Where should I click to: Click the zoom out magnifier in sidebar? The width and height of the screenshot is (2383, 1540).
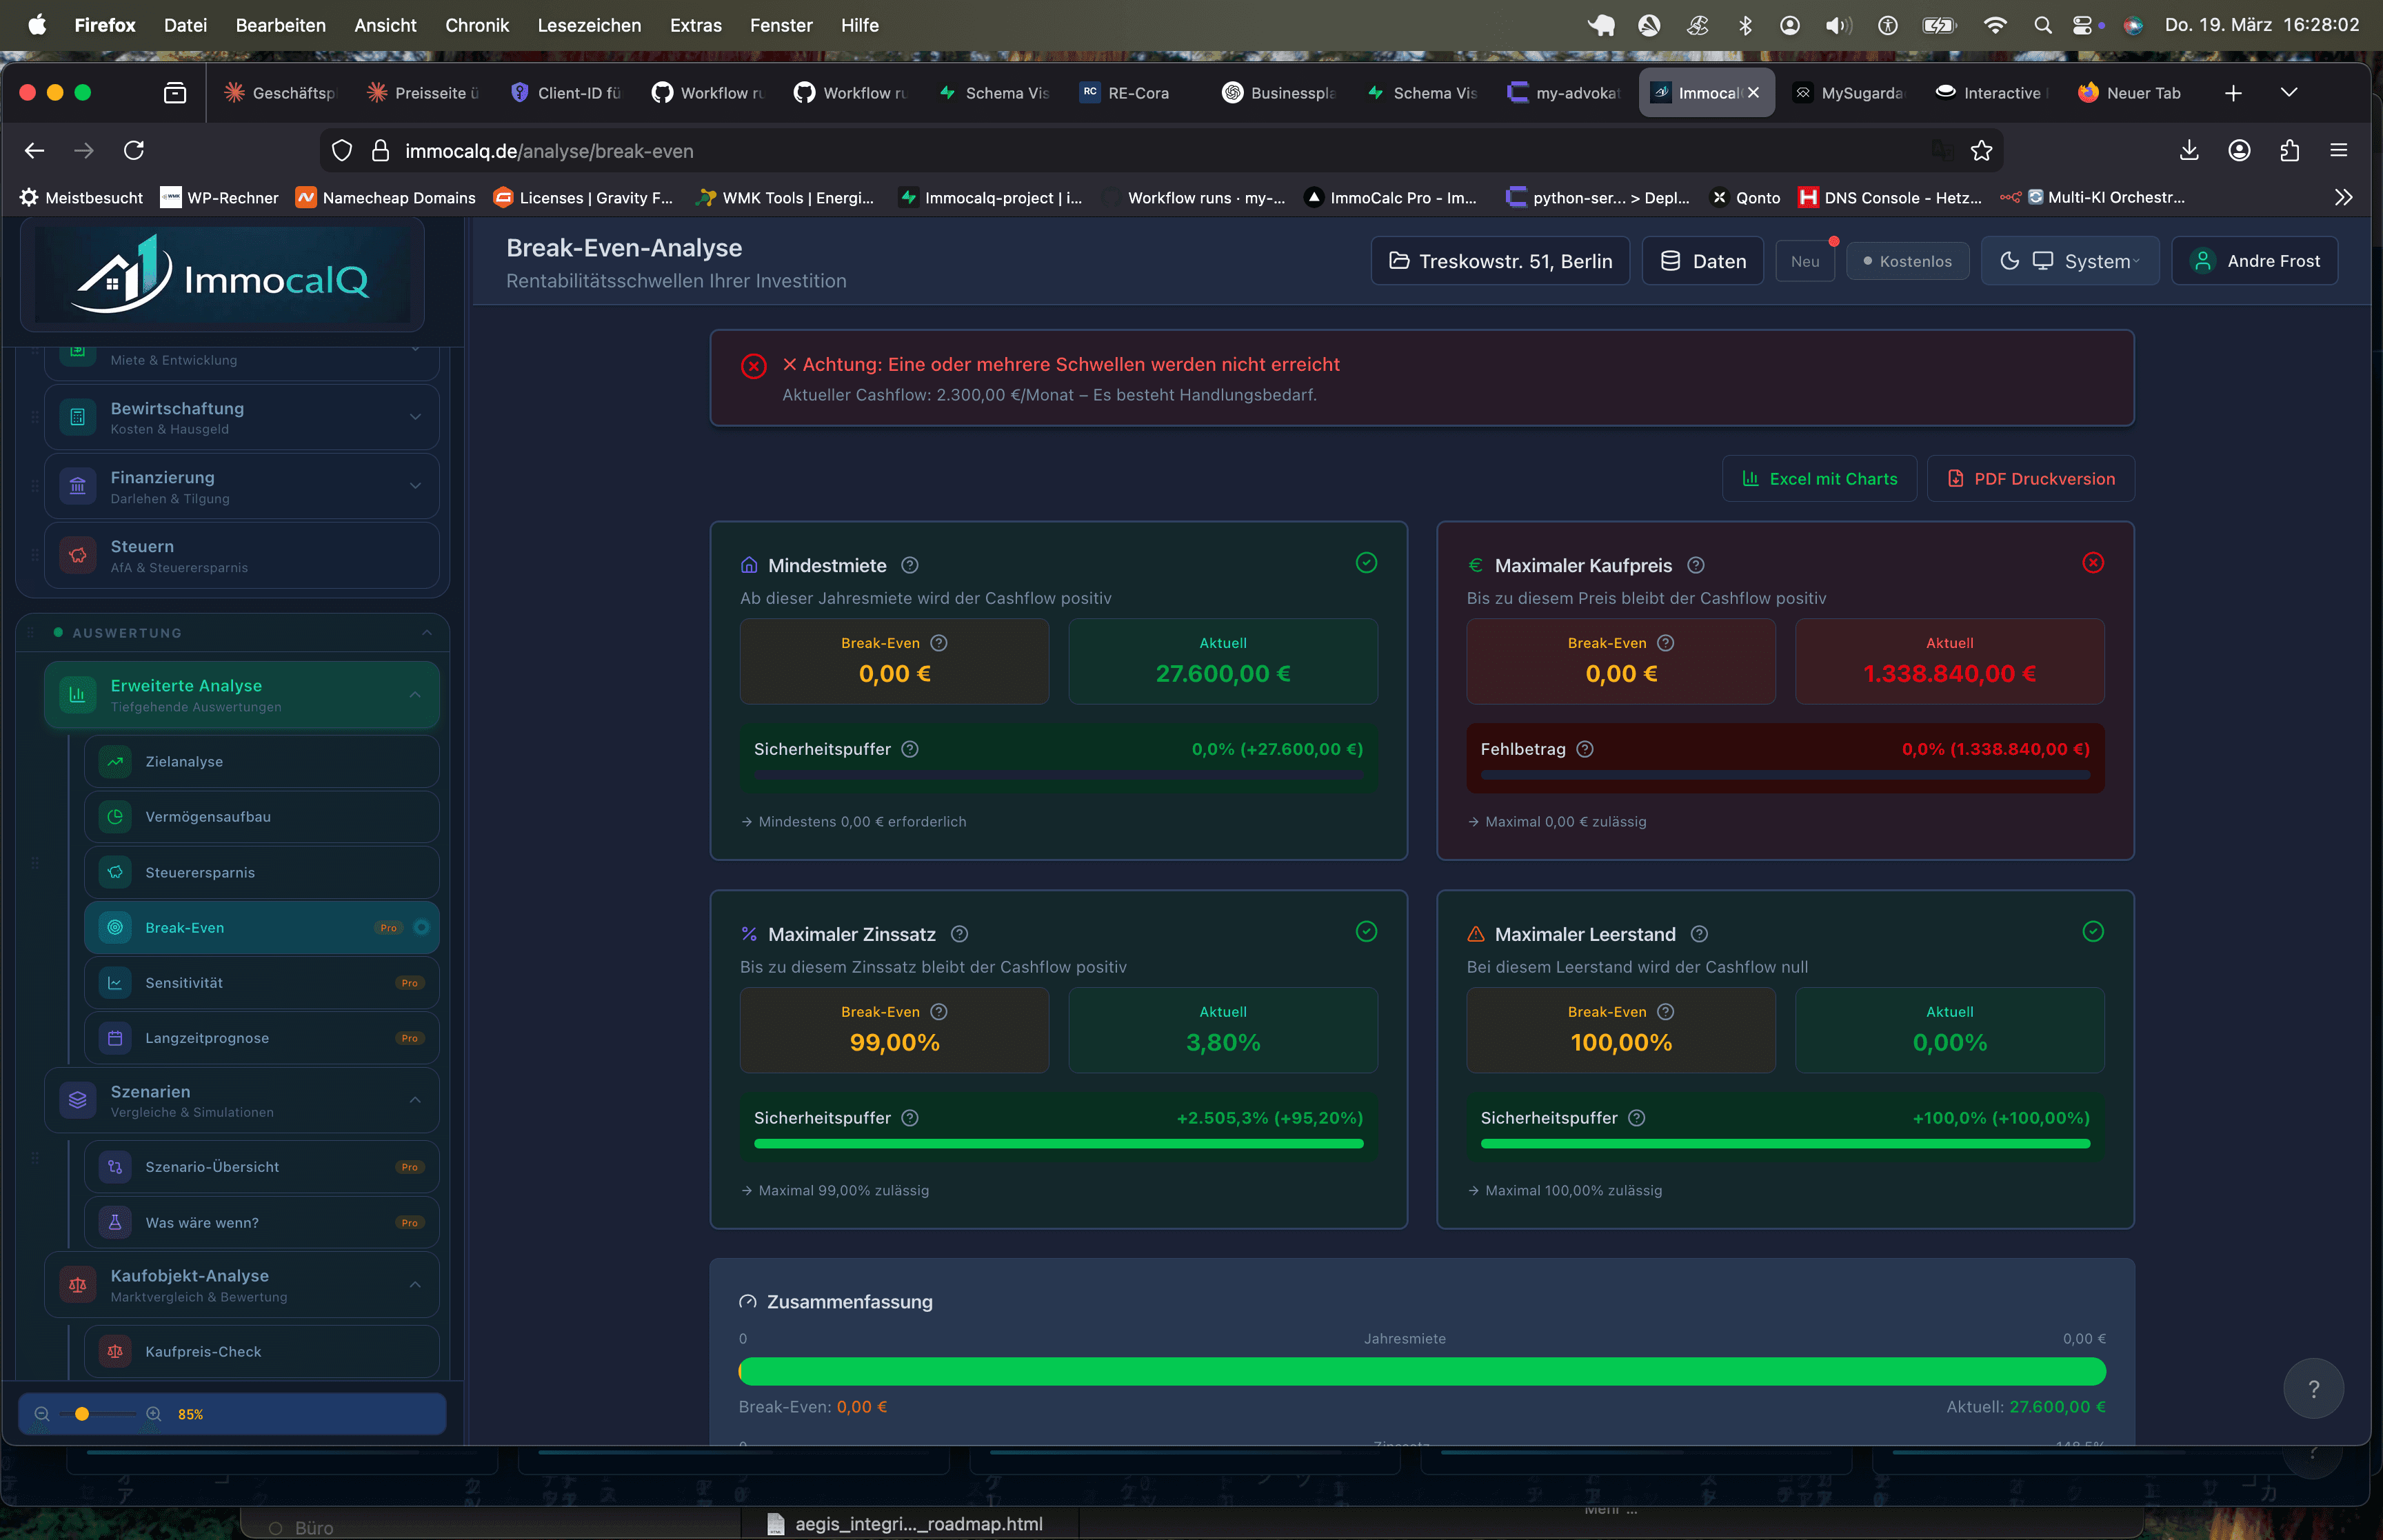(42, 1414)
